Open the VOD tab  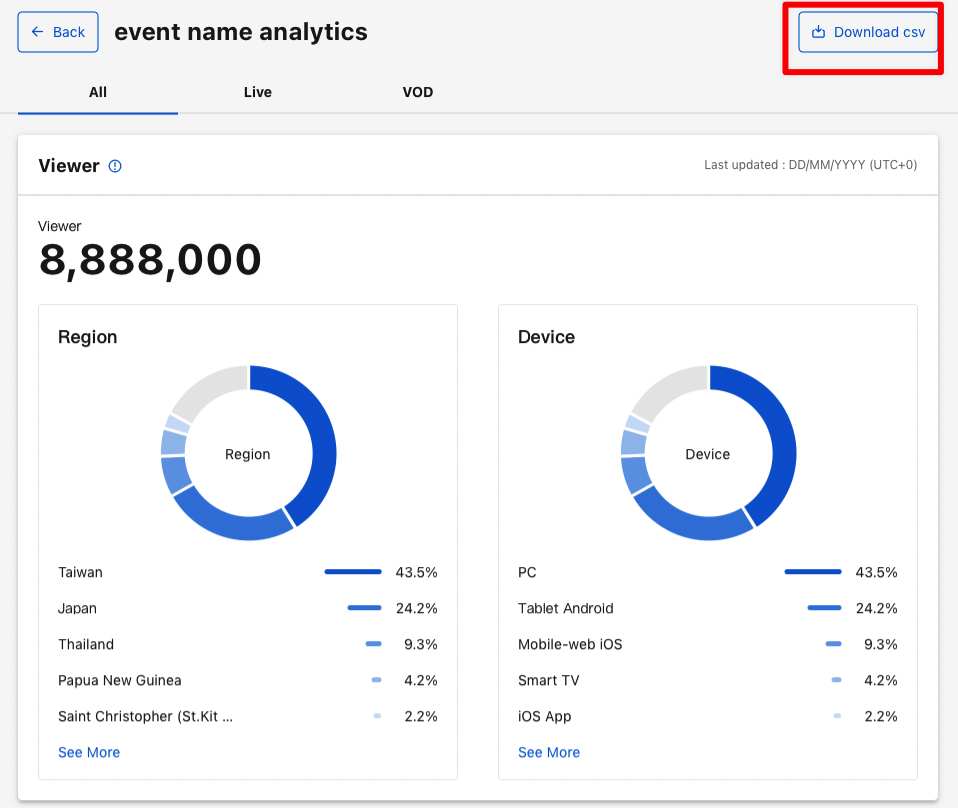click(417, 92)
